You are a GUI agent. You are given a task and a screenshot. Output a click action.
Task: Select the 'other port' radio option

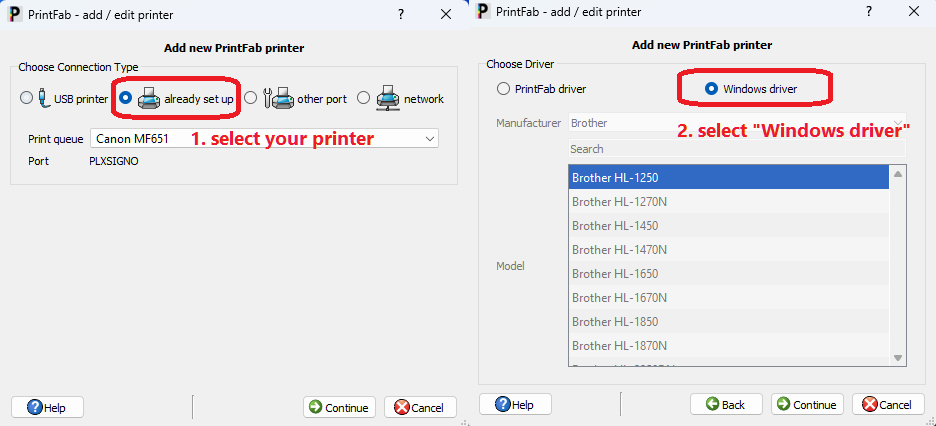pos(251,98)
